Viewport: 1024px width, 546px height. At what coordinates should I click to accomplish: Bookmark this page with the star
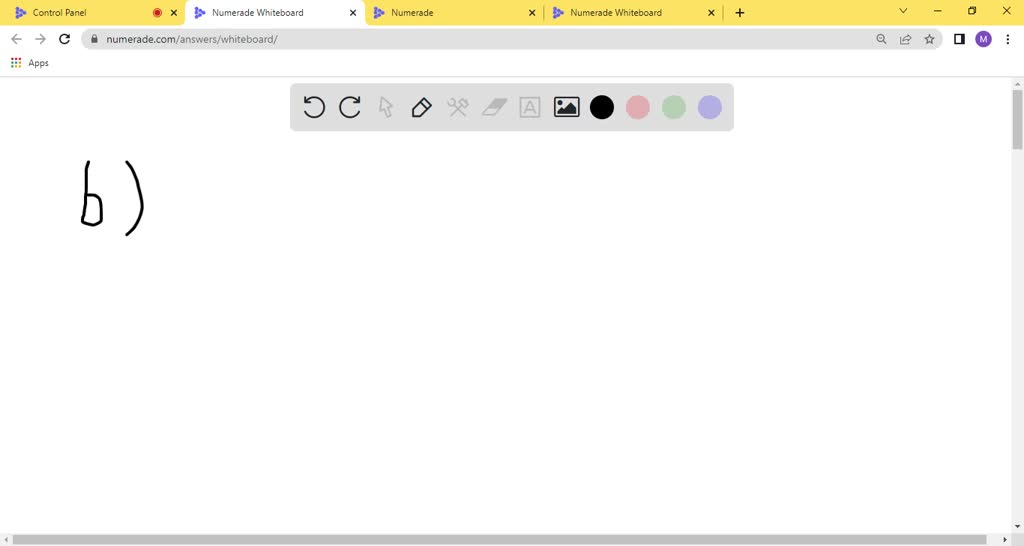(930, 39)
